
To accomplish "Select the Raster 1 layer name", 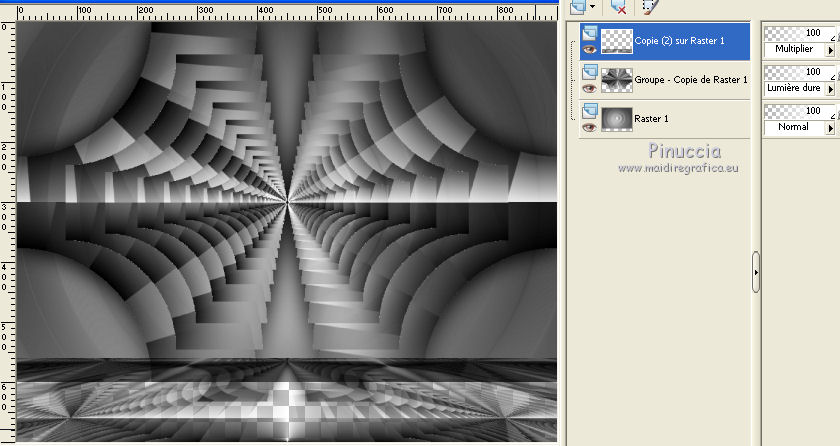I will pyautogui.click(x=651, y=119).
